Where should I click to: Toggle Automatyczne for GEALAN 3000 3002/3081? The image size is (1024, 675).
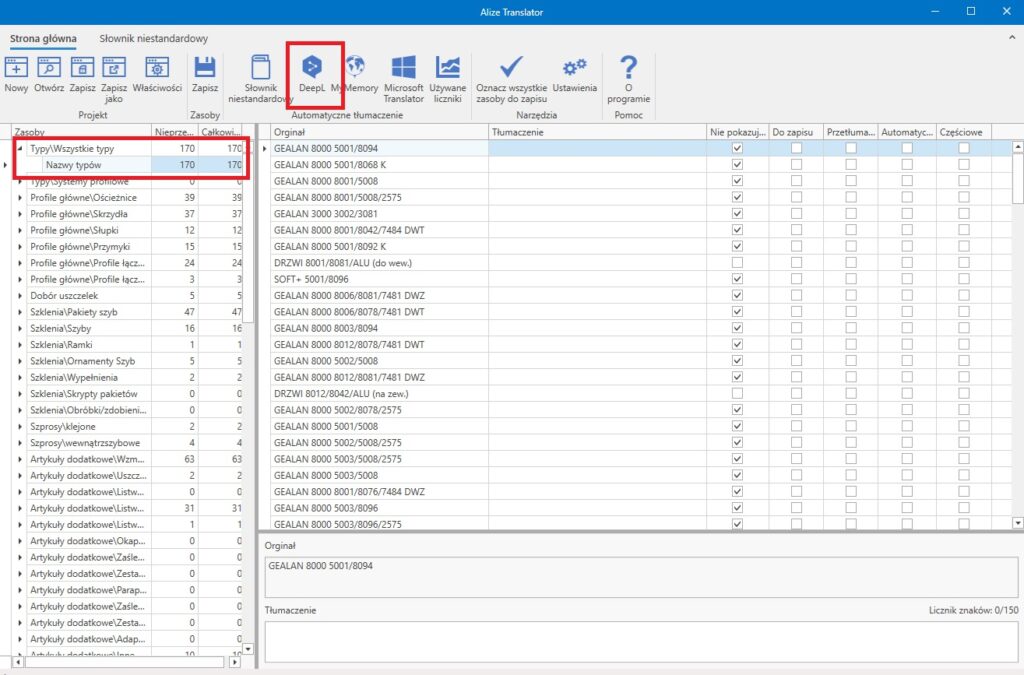[x=907, y=213]
